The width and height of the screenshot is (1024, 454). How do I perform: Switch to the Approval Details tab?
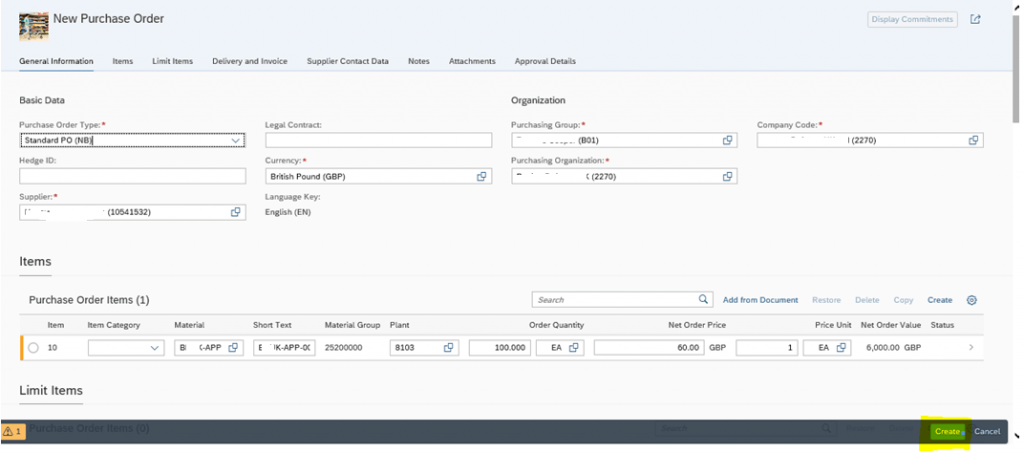point(545,61)
